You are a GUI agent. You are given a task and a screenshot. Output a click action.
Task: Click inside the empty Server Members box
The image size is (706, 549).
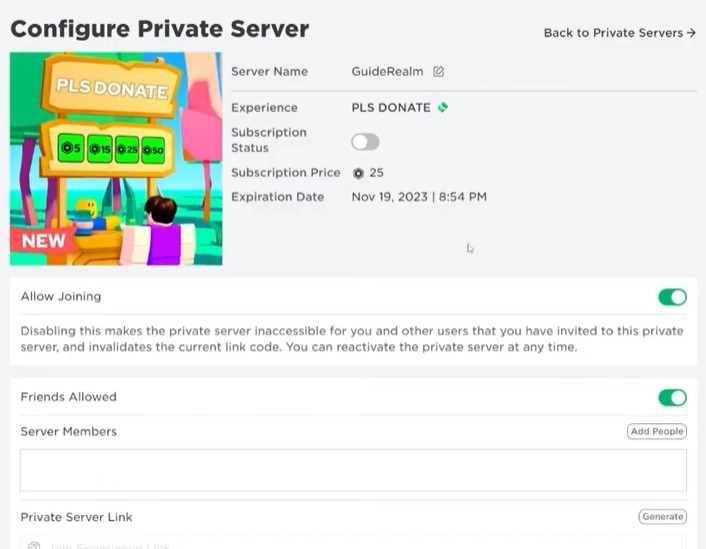(x=353, y=470)
